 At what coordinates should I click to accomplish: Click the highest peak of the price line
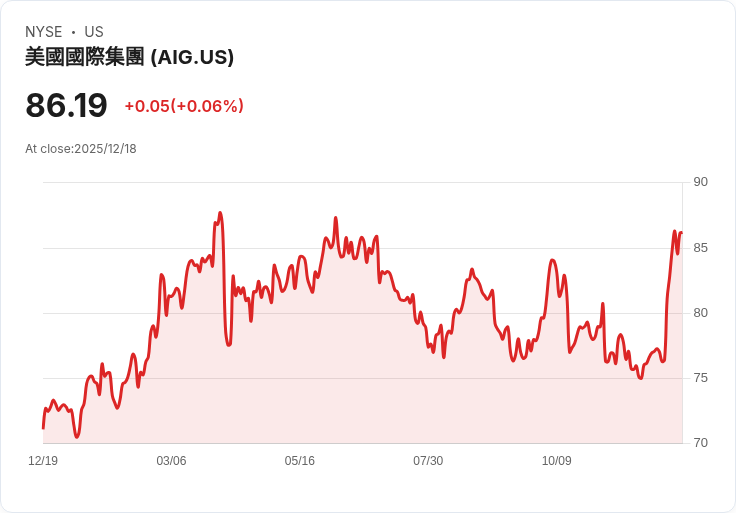pyautogui.click(x=220, y=213)
